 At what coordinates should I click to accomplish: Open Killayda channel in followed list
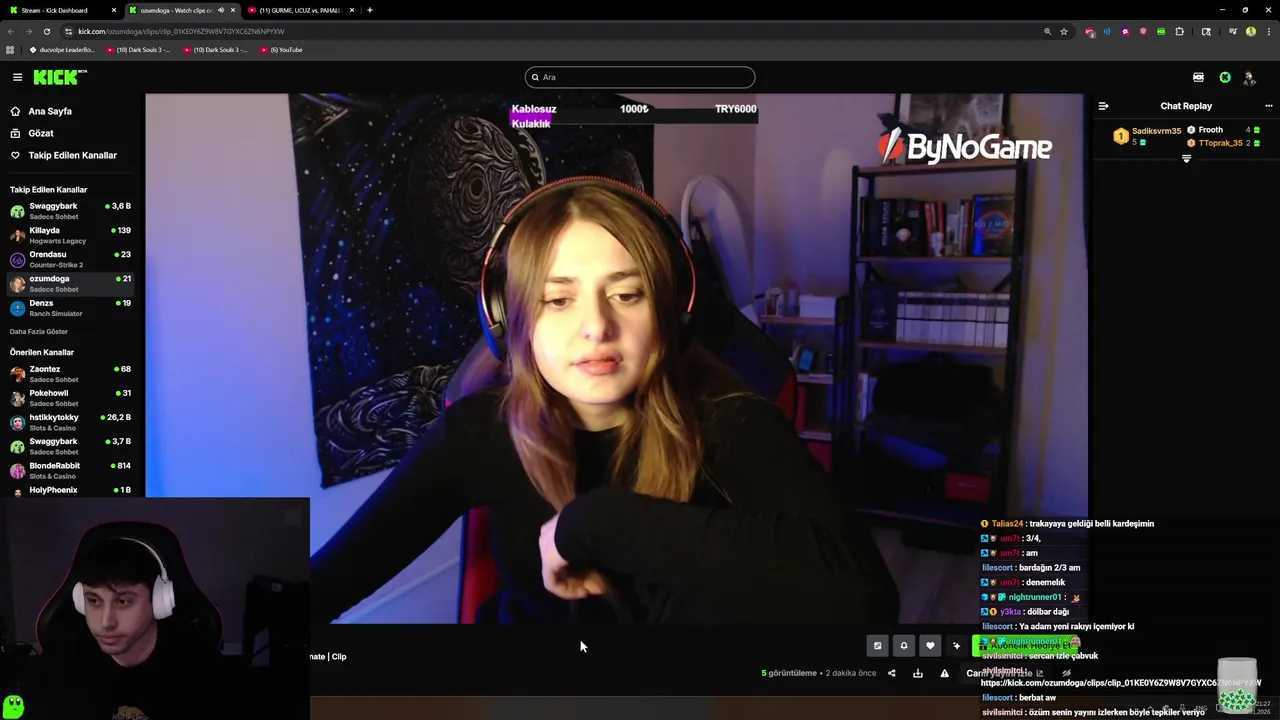tap(70, 235)
